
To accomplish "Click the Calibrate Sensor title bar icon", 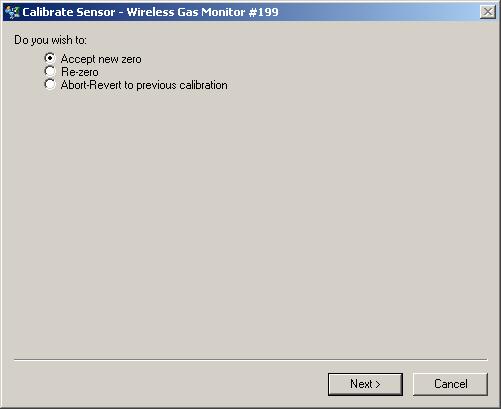I will tap(12, 12).
